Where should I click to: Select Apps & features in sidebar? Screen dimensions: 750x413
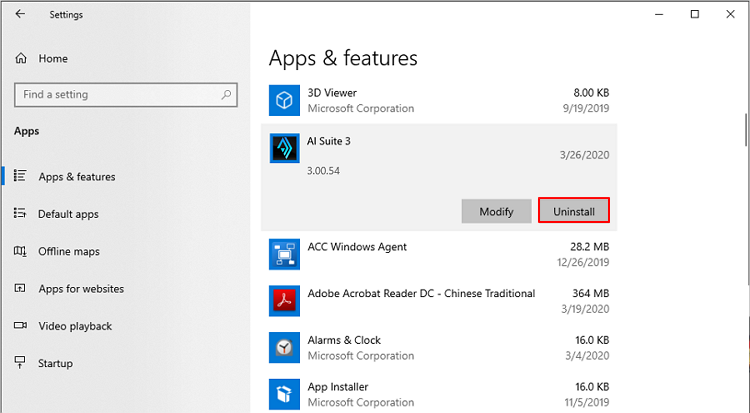[x=77, y=177]
